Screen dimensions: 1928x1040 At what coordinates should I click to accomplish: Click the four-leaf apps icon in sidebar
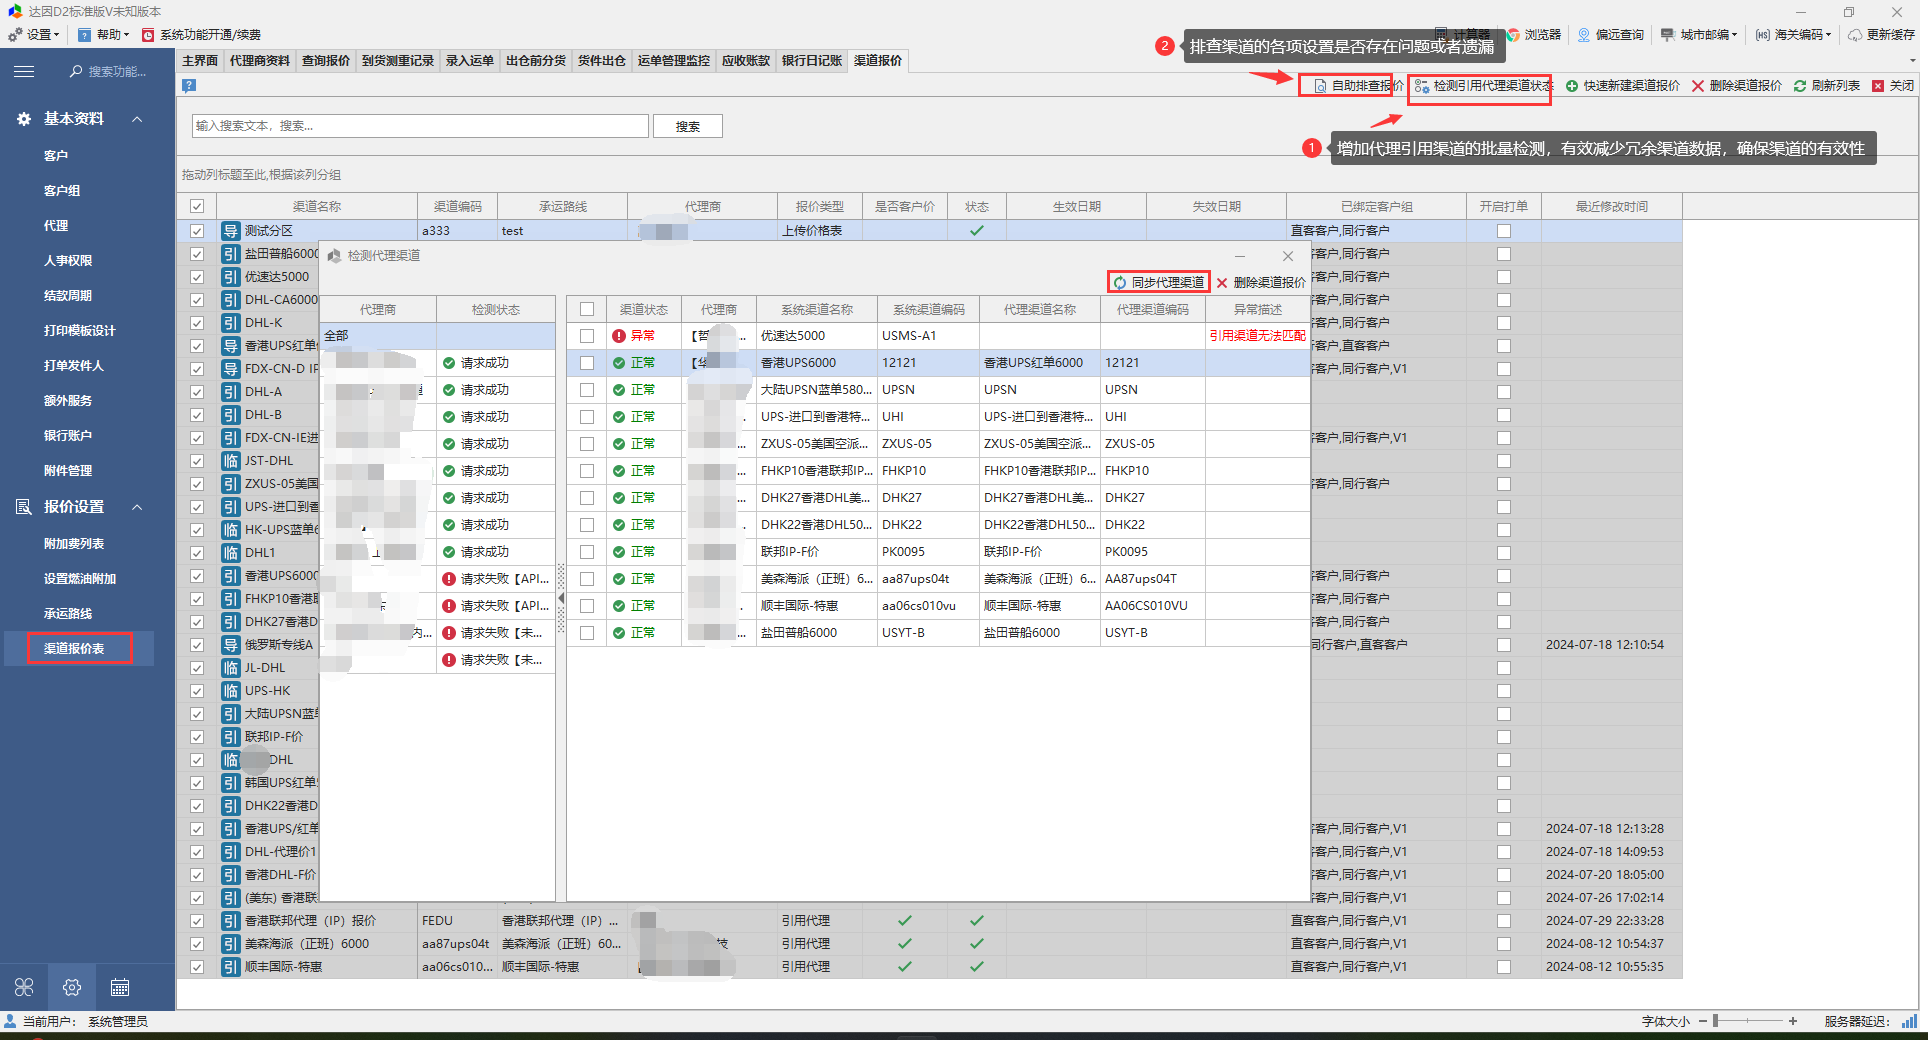tap(24, 988)
